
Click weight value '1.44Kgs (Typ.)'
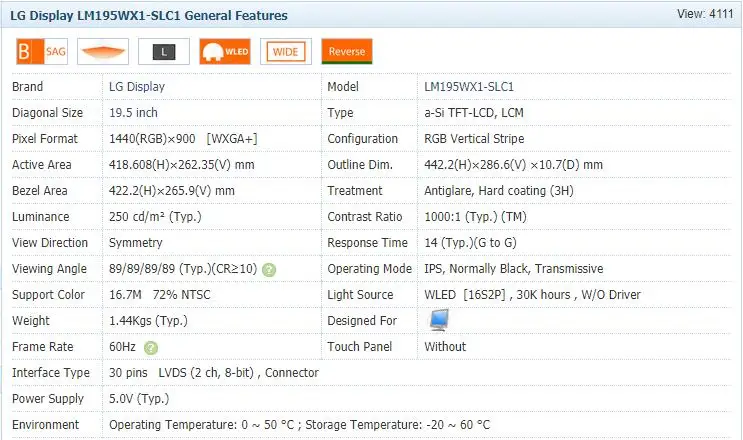tap(148, 321)
